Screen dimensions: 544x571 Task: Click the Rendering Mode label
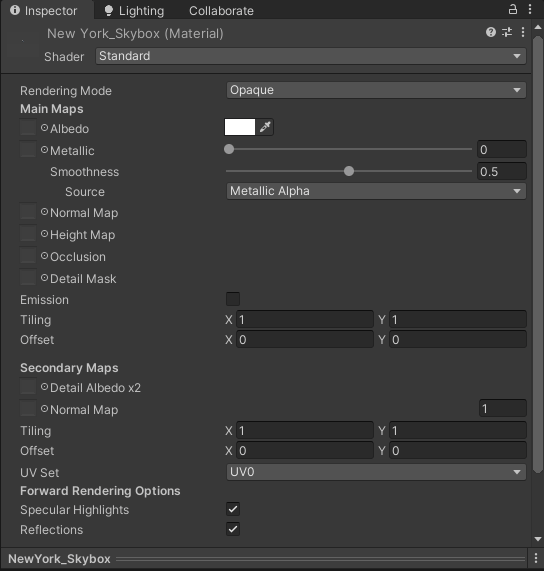click(66, 91)
